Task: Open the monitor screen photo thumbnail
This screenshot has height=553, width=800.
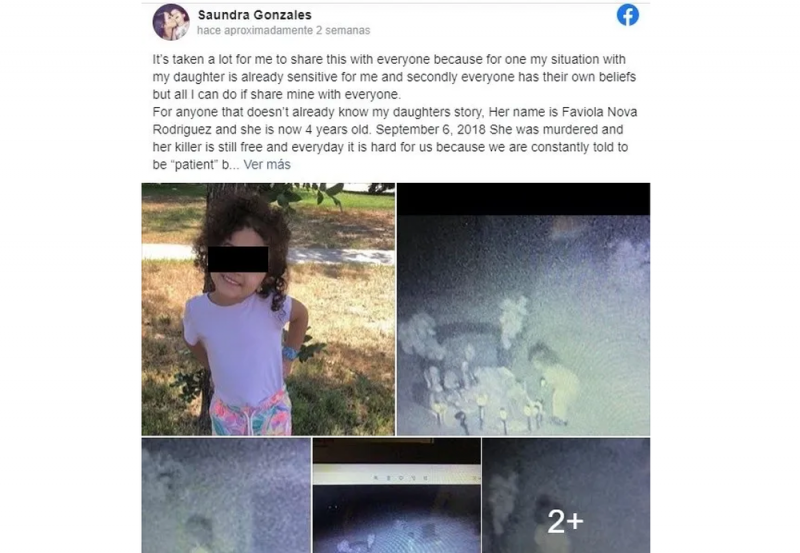Action: (x=397, y=495)
